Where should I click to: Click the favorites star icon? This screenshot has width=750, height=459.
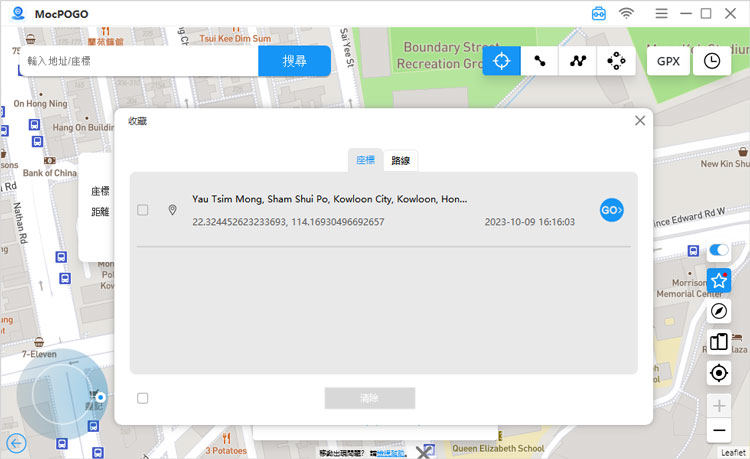(x=718, y=281)
